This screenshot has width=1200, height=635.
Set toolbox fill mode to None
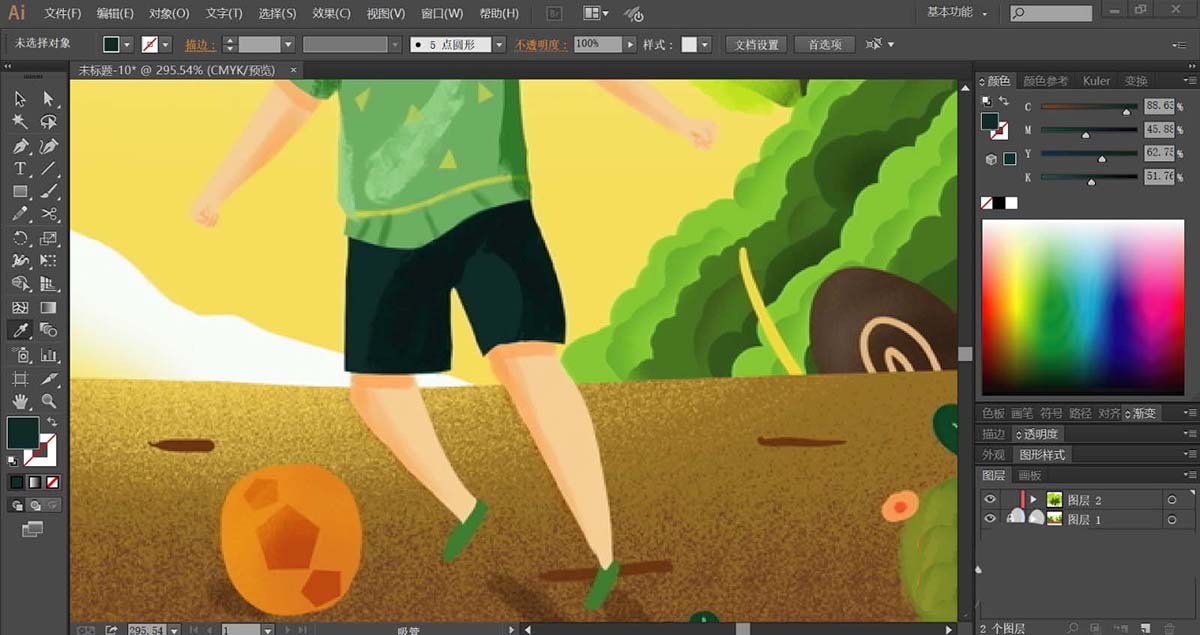52,482
